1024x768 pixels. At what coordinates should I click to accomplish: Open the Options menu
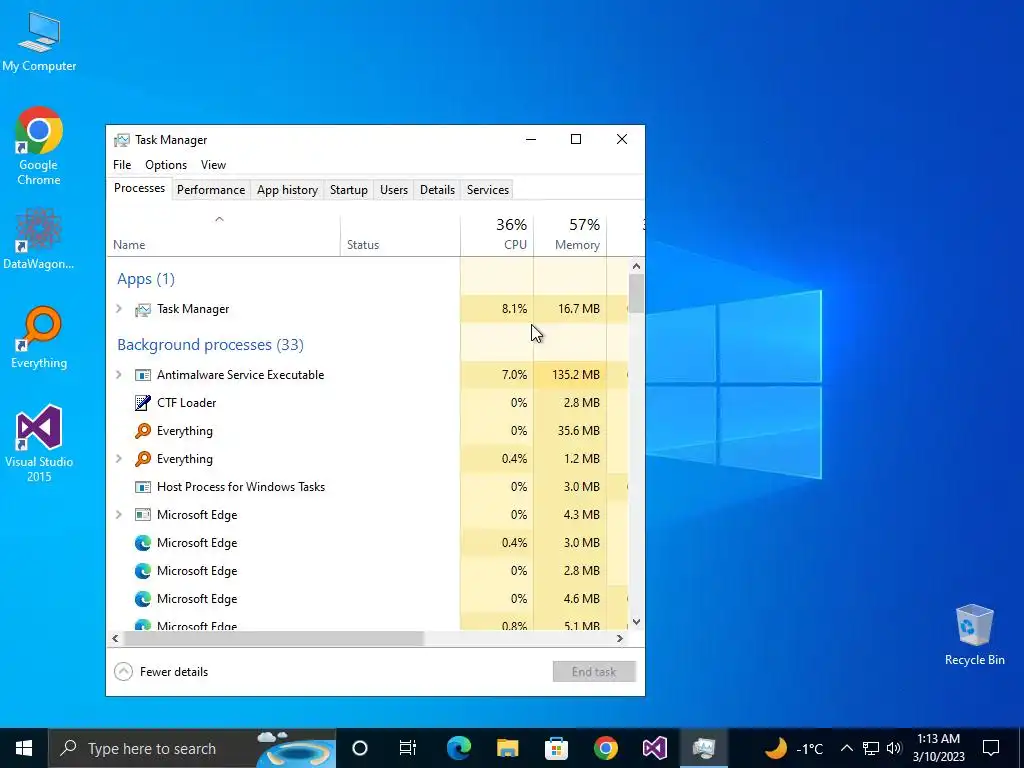[x=166, y=165]
